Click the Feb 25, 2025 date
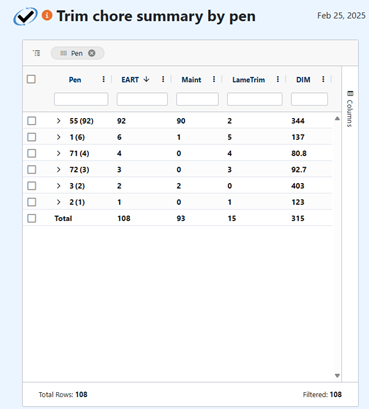 [341, 16]
